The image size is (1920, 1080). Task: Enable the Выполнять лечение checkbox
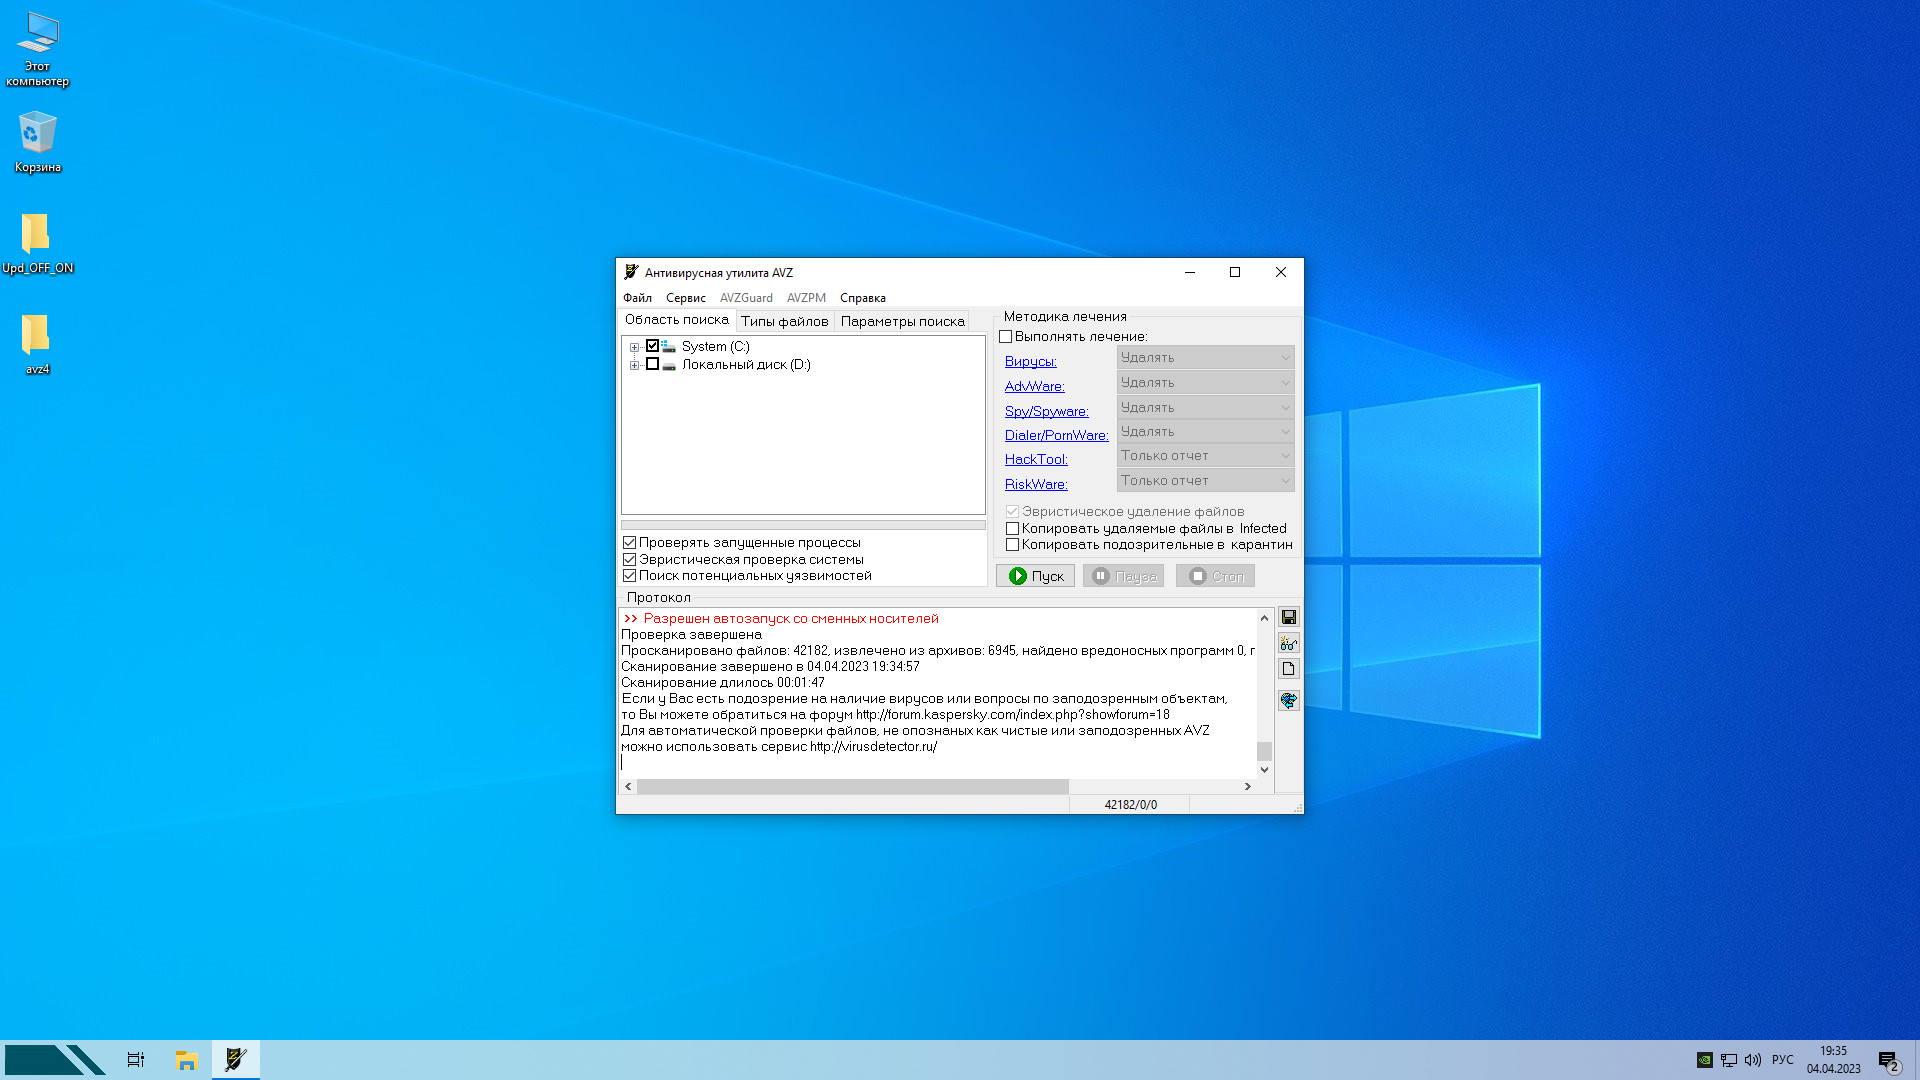click(x=1006, y=337)
